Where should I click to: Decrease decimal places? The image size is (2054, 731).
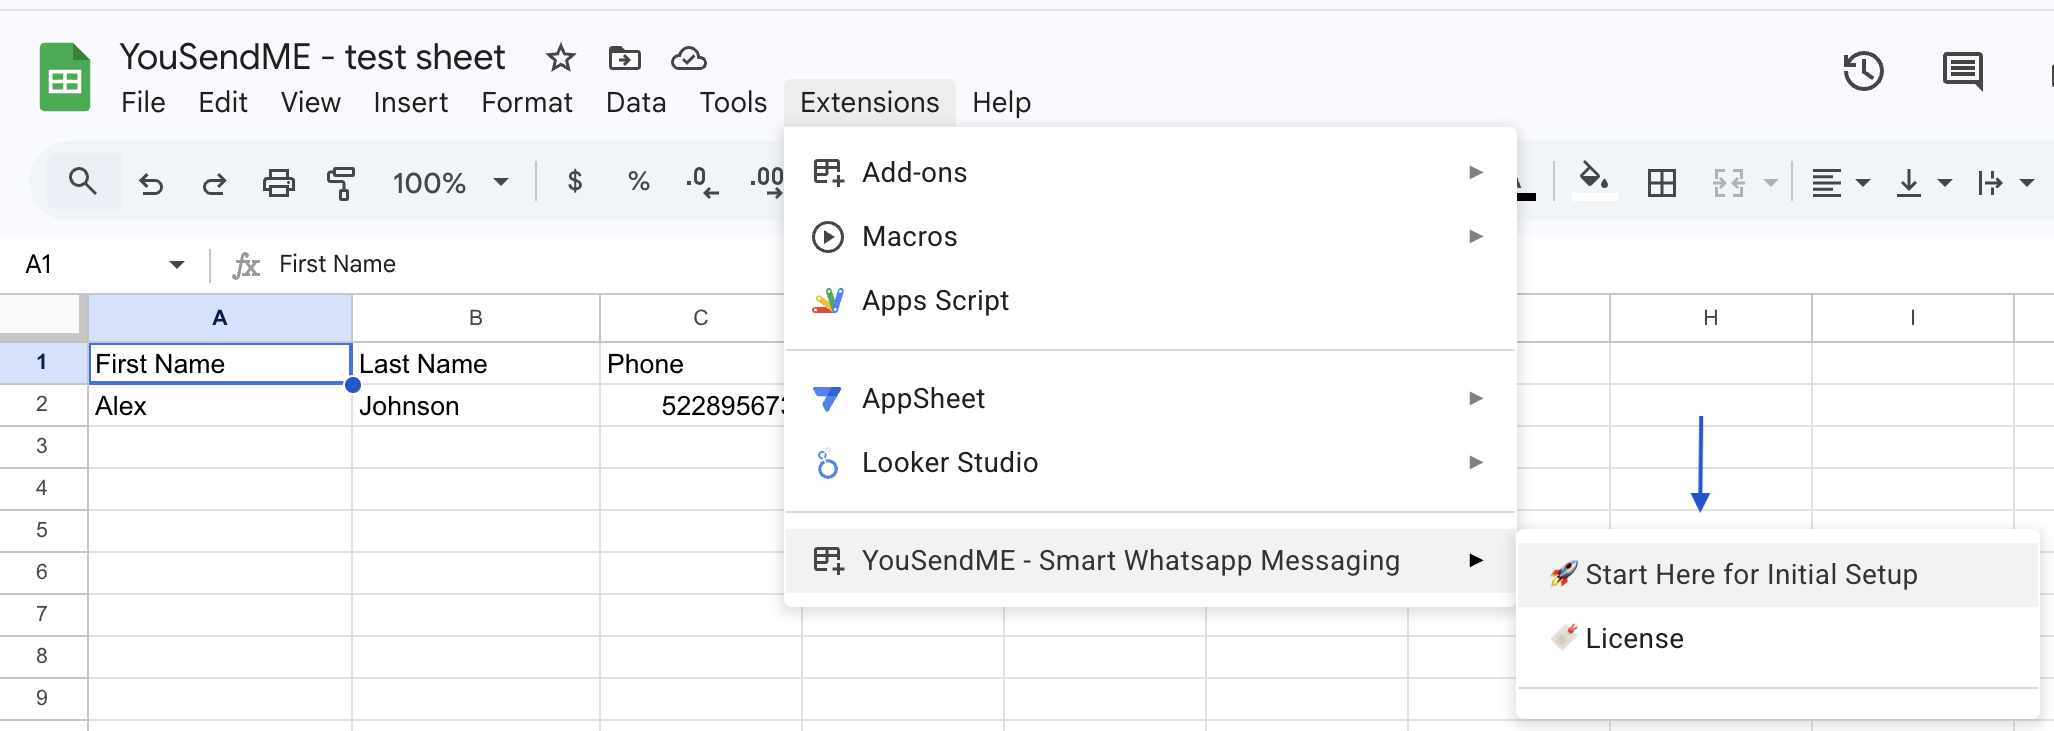(702, 182)
